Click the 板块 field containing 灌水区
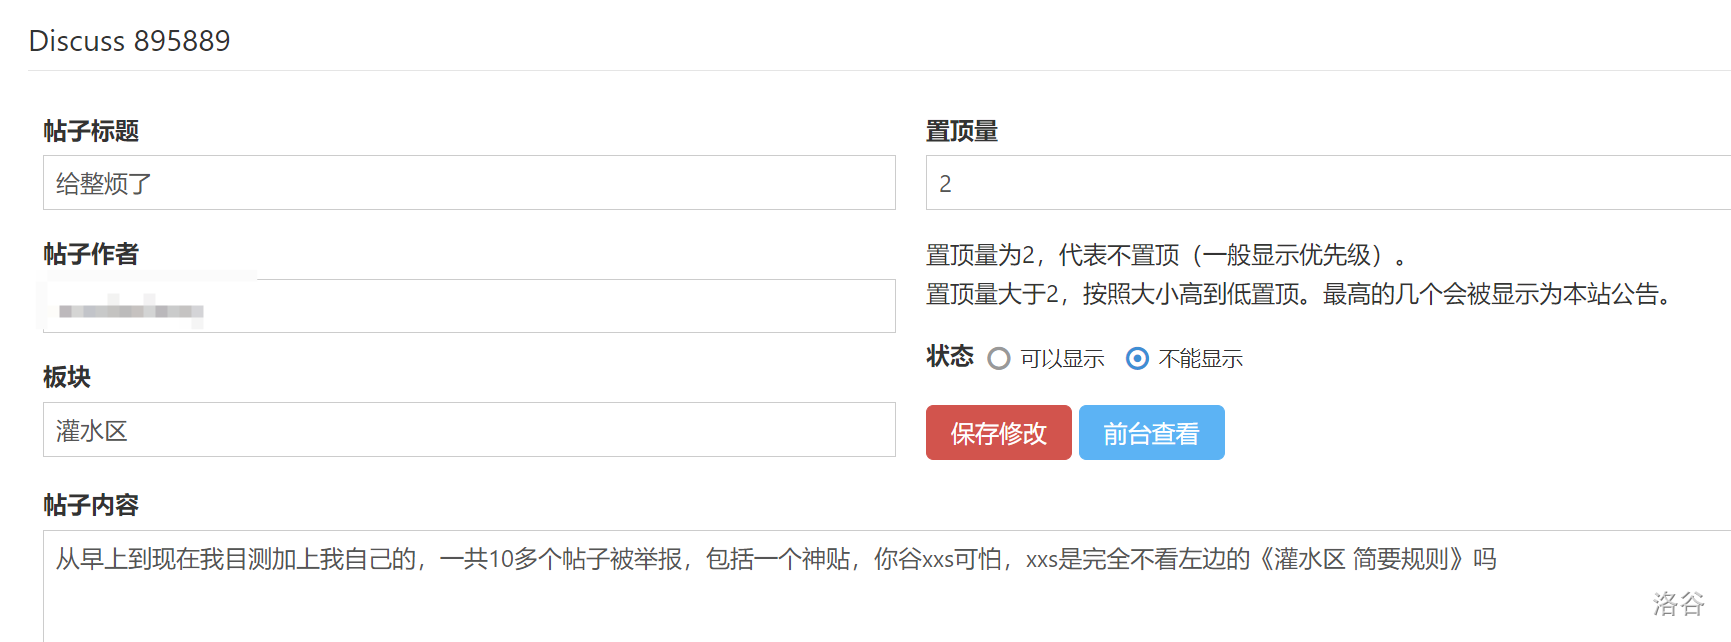This screenshot has width=1731, height=642. coord(468,430)
